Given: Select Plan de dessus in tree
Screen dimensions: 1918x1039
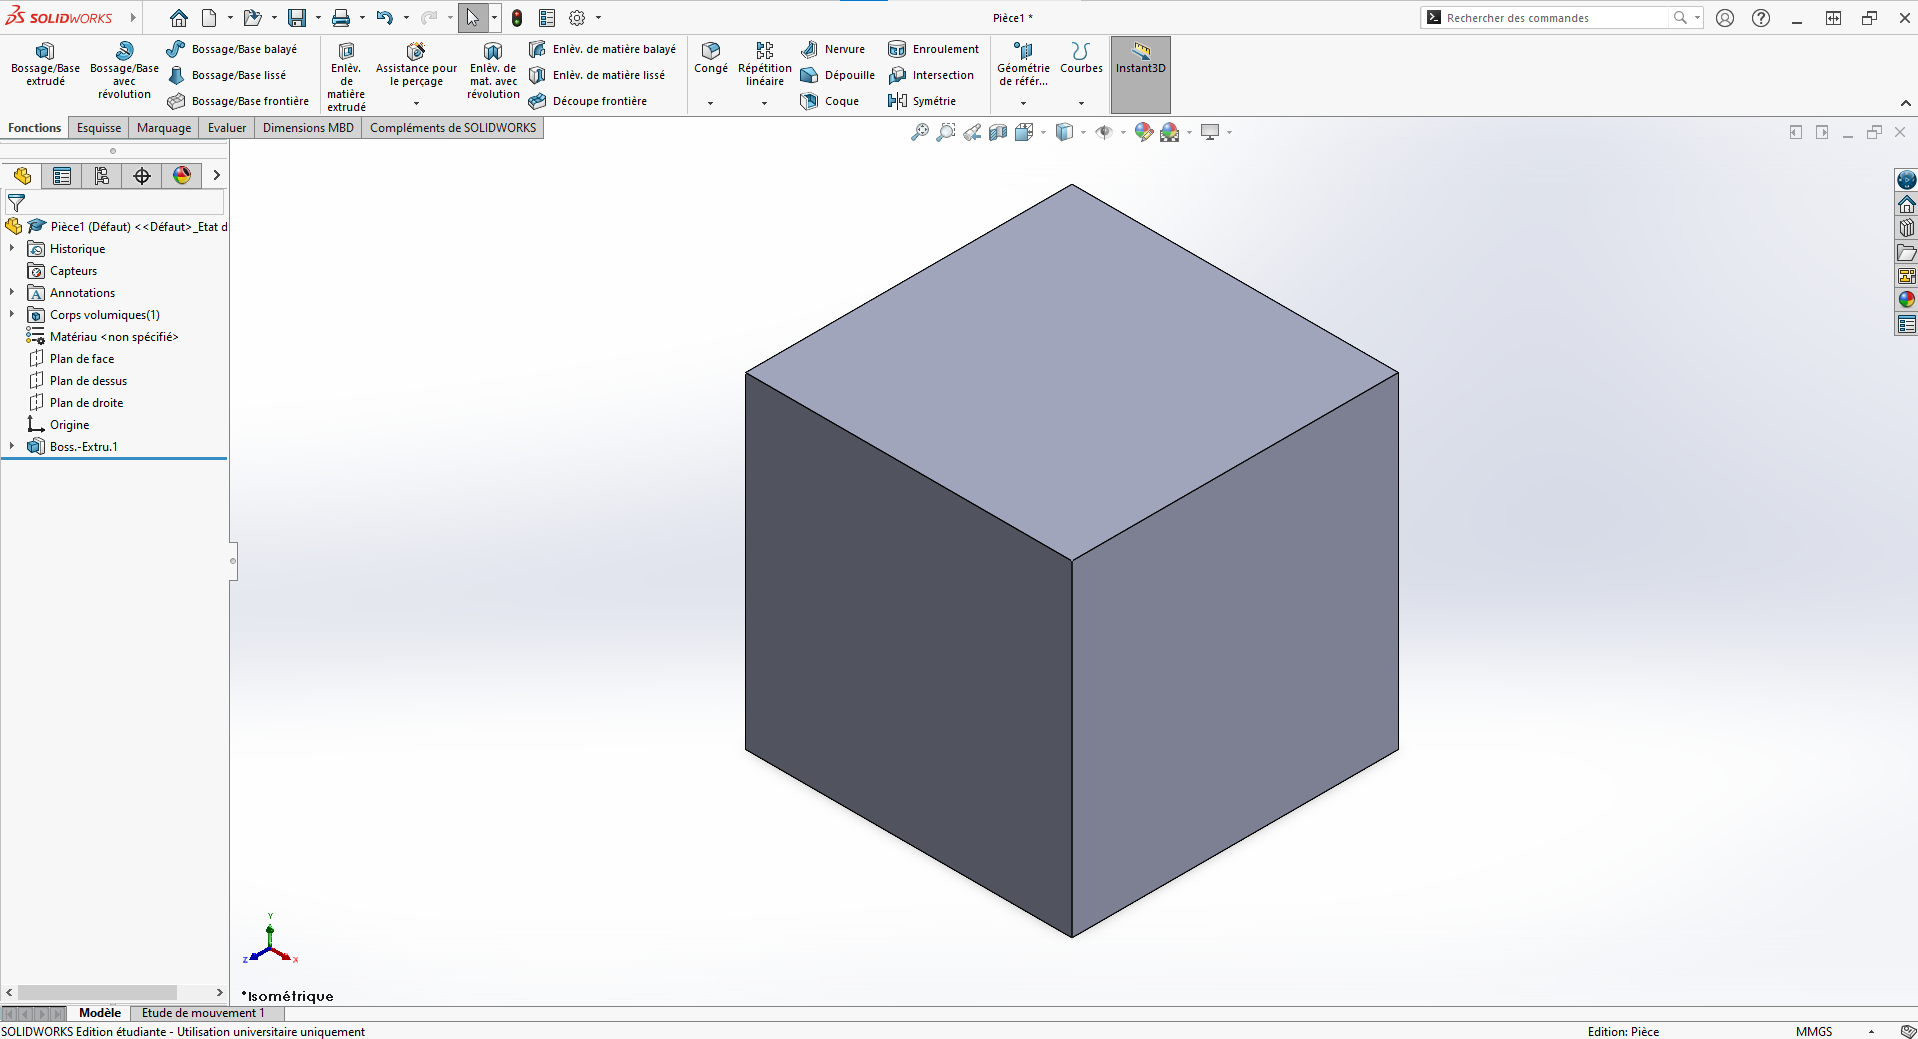Looking at the screenshot, I should 88,381.
